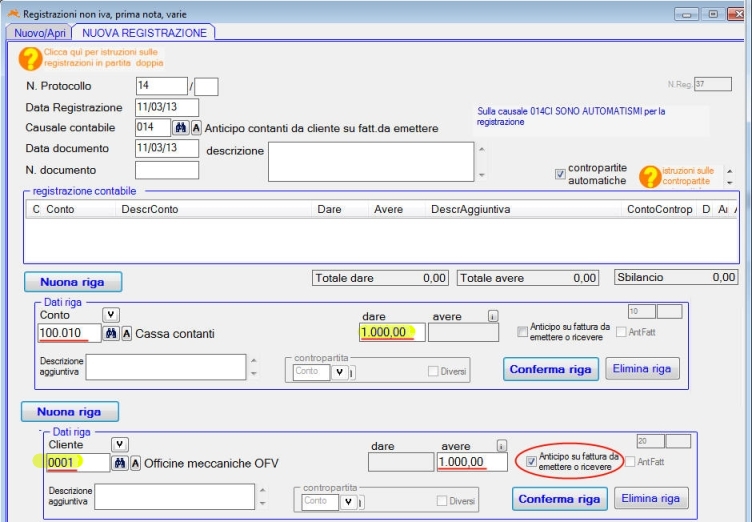Confirm the Cassa contanti row with Conferma riga

551,369
